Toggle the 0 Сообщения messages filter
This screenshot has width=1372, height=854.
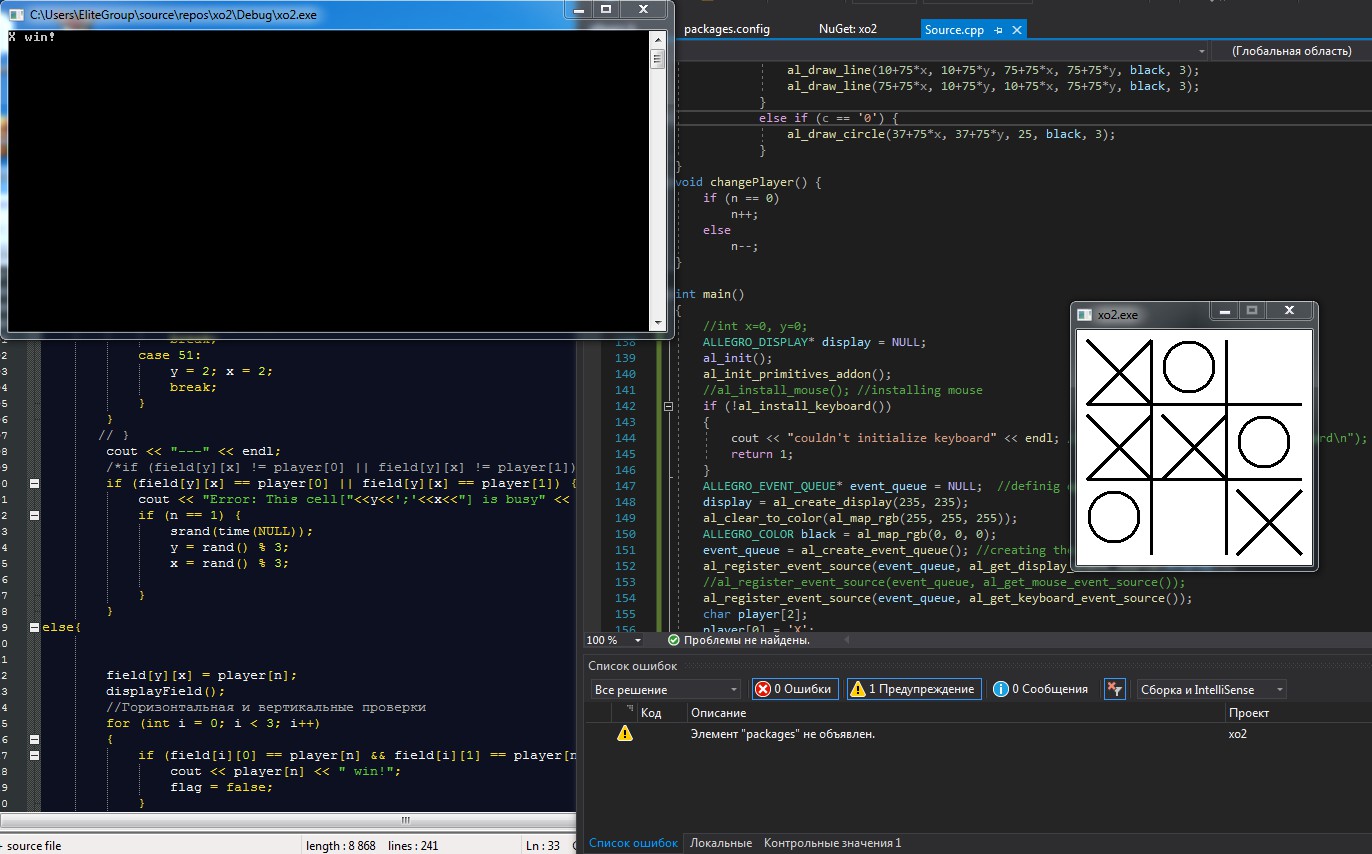[1040, 689]
